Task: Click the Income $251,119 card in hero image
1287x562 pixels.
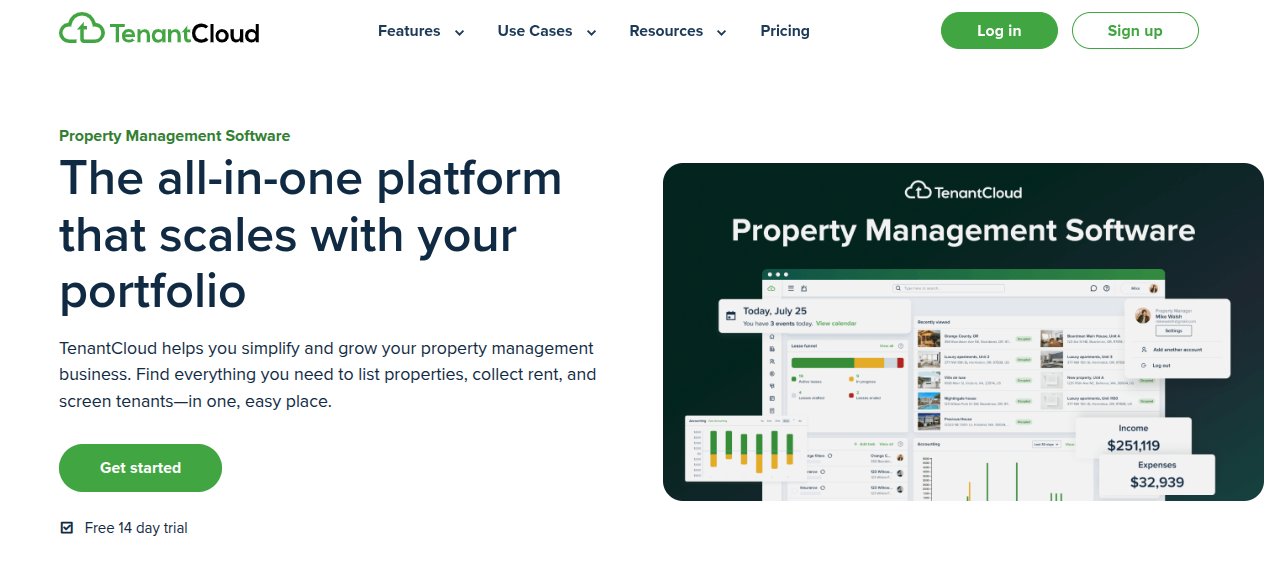Action: click(x=1133, y=437)
